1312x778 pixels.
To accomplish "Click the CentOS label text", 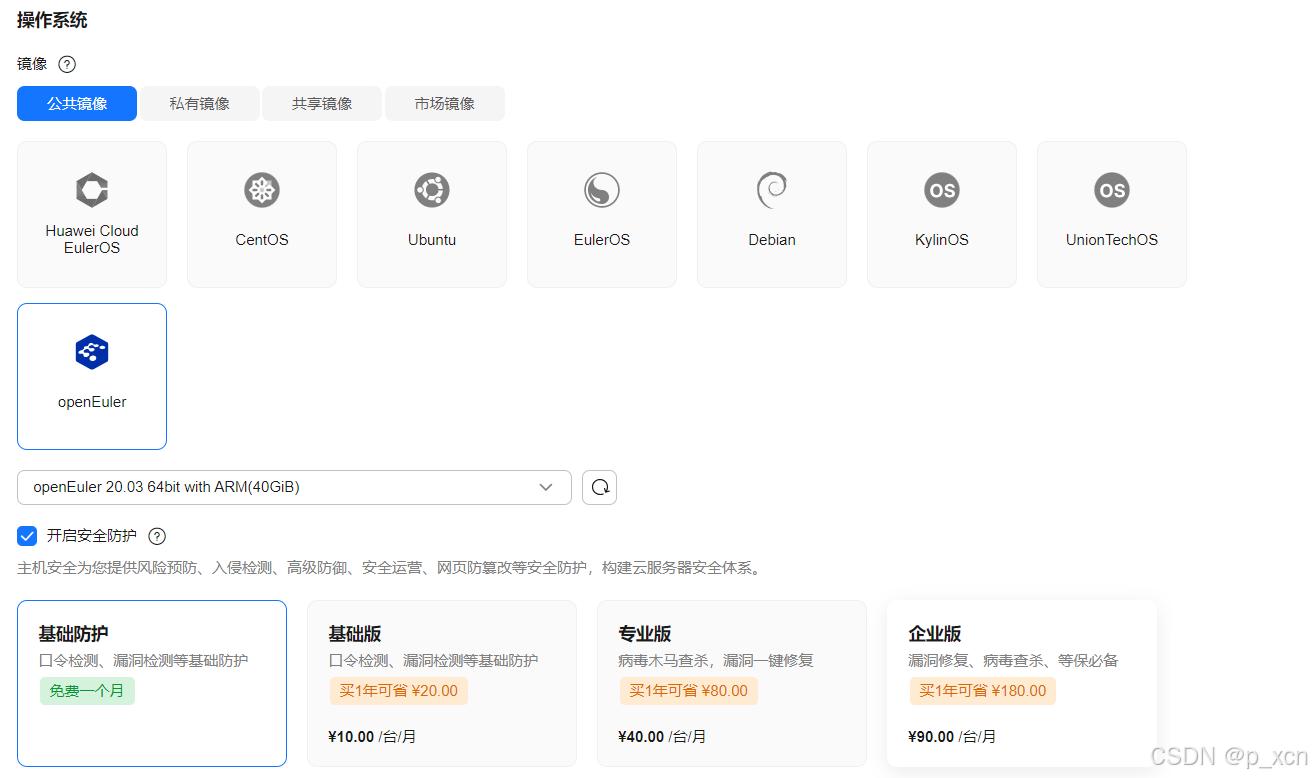I will pos(262,240).
